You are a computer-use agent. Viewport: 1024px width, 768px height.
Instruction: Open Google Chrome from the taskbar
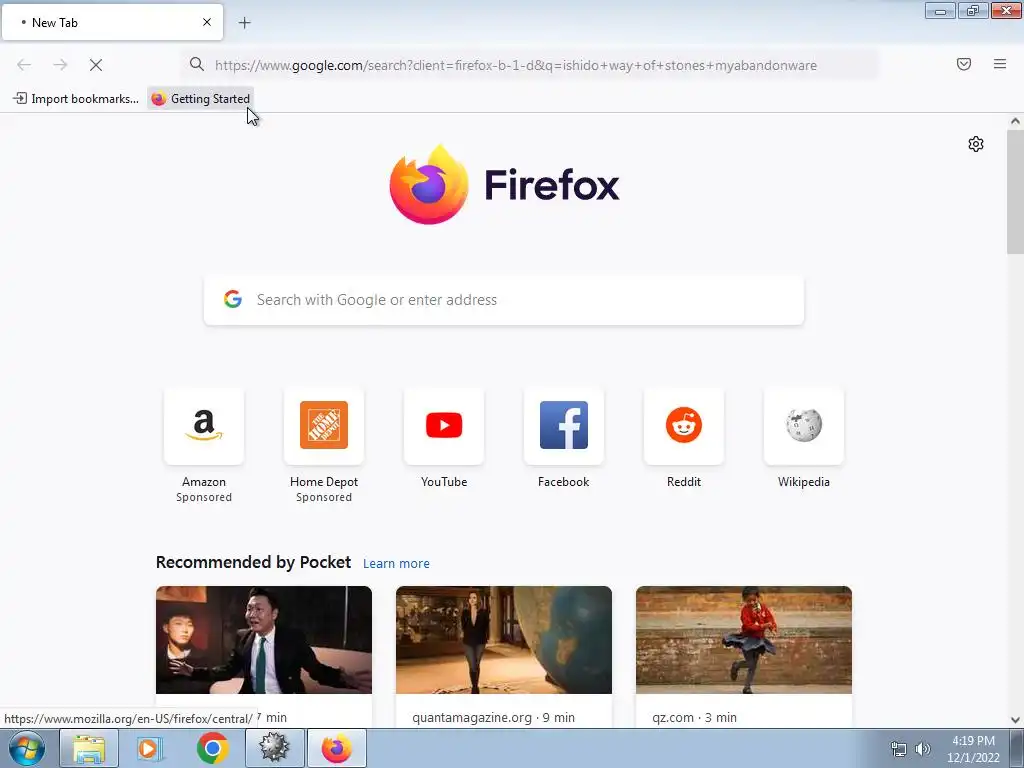(x=212, y=748)
